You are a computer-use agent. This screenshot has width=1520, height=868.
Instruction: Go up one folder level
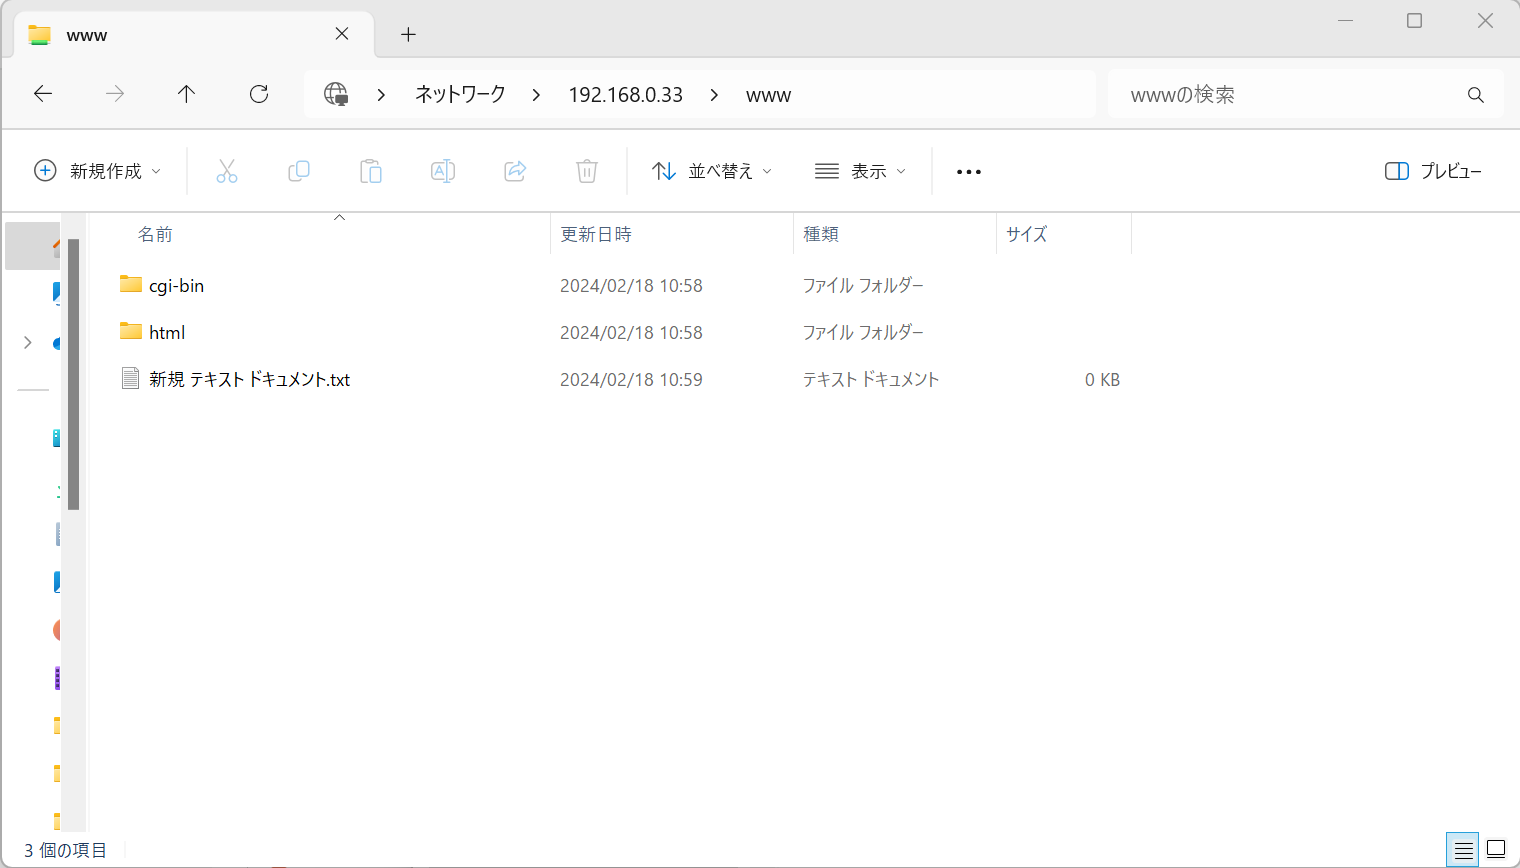point(186,94)
